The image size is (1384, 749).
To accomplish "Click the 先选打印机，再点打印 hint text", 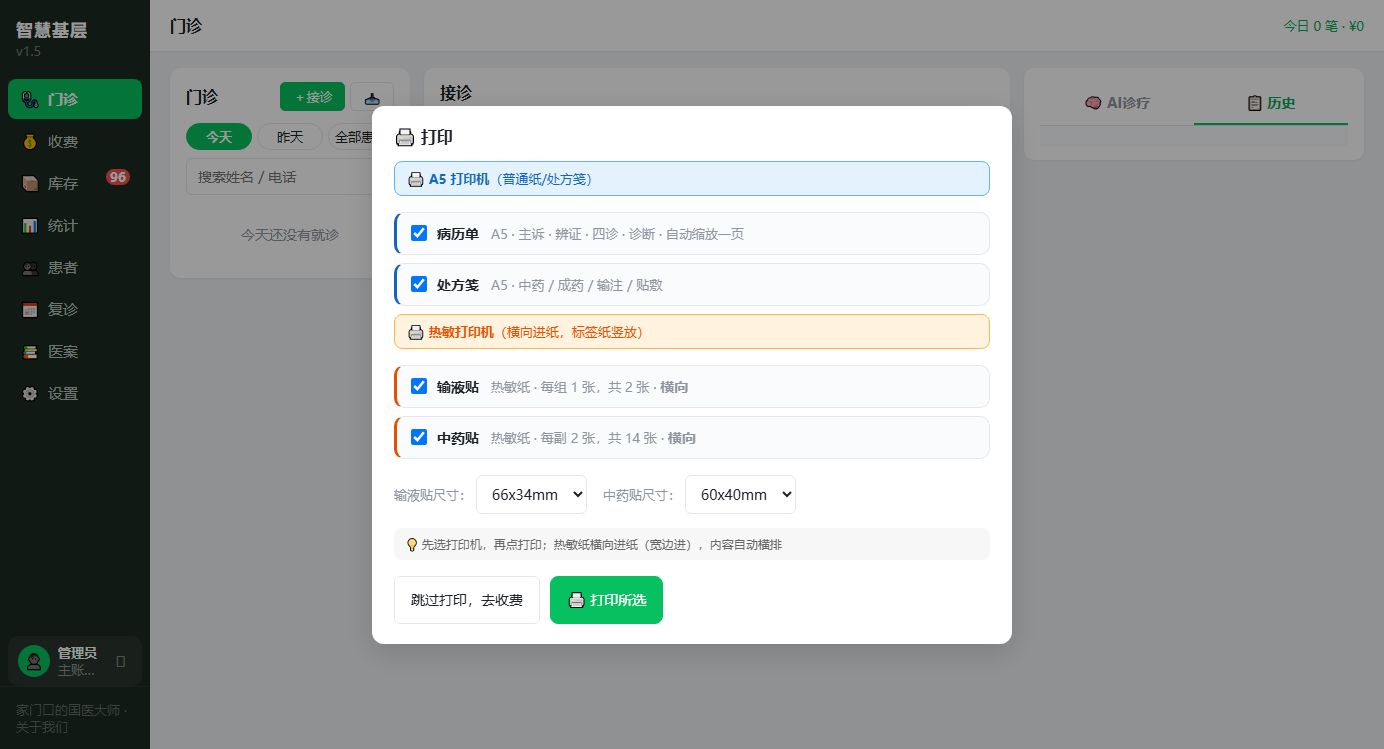I will 602,545.
